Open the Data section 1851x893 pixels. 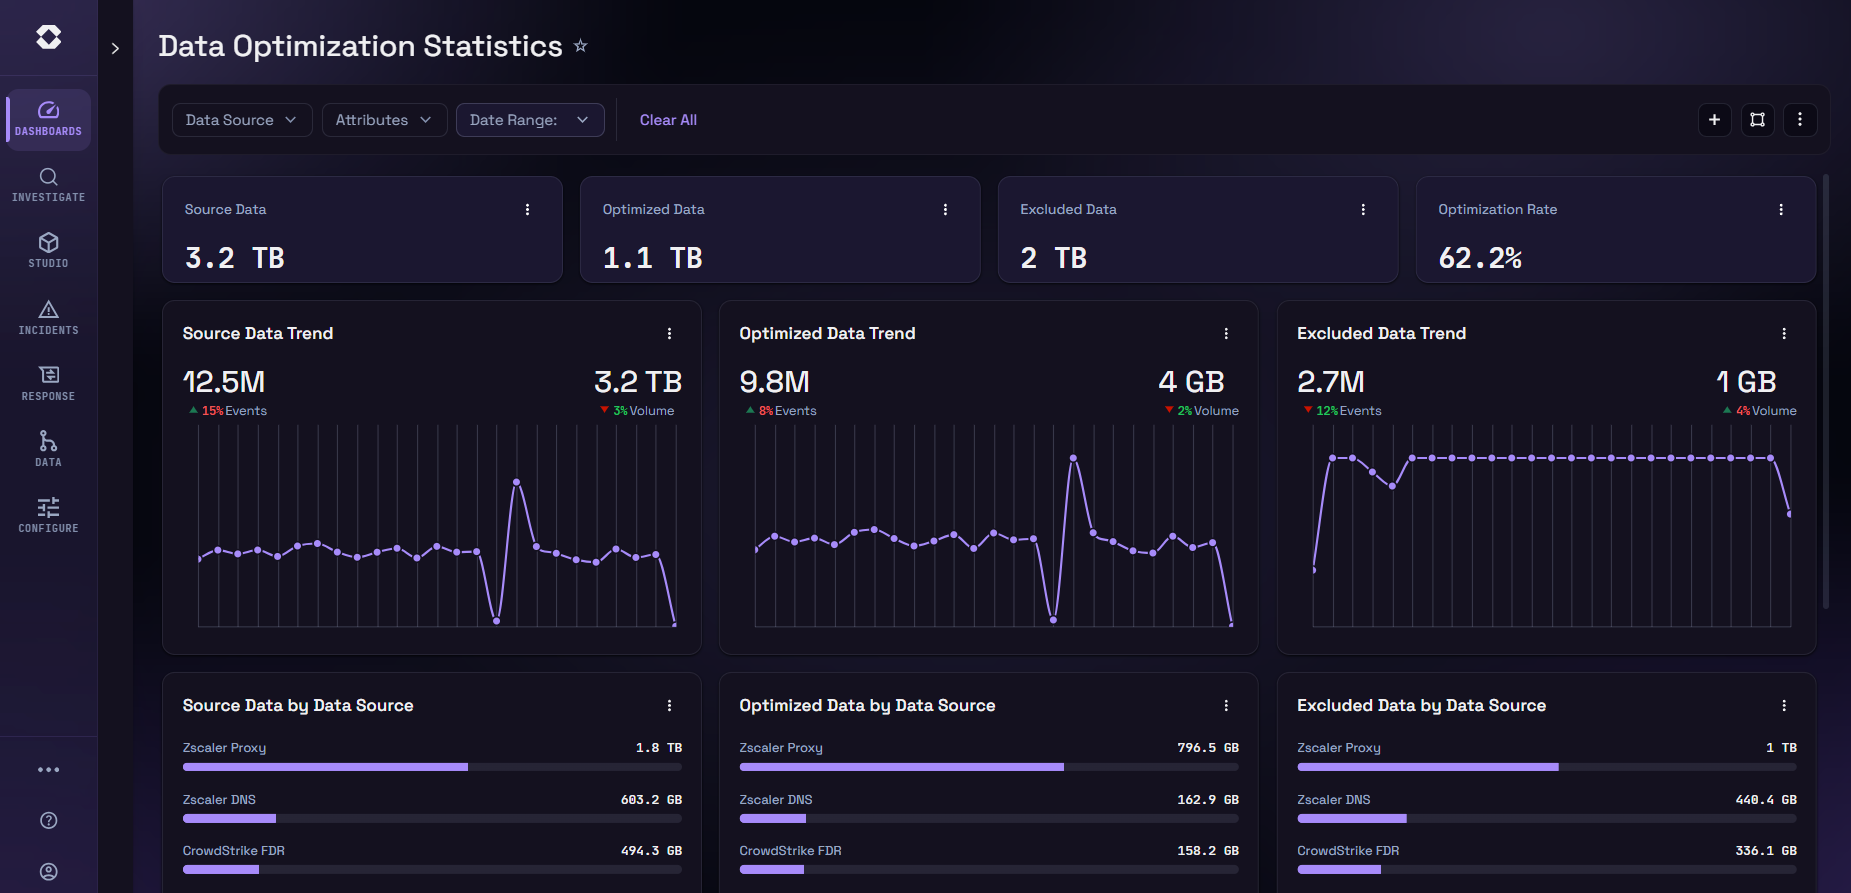pos(48,449)
